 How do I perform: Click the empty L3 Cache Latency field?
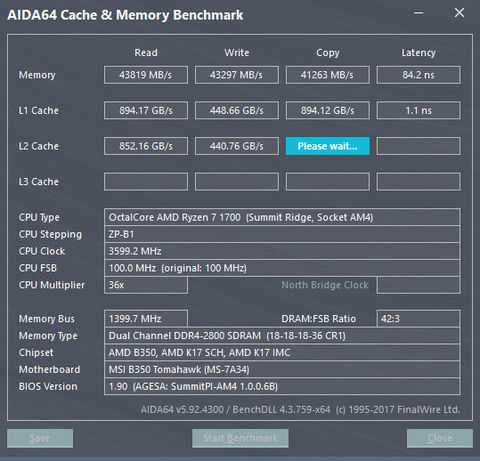pyautogui.click(x=418, y=182)
